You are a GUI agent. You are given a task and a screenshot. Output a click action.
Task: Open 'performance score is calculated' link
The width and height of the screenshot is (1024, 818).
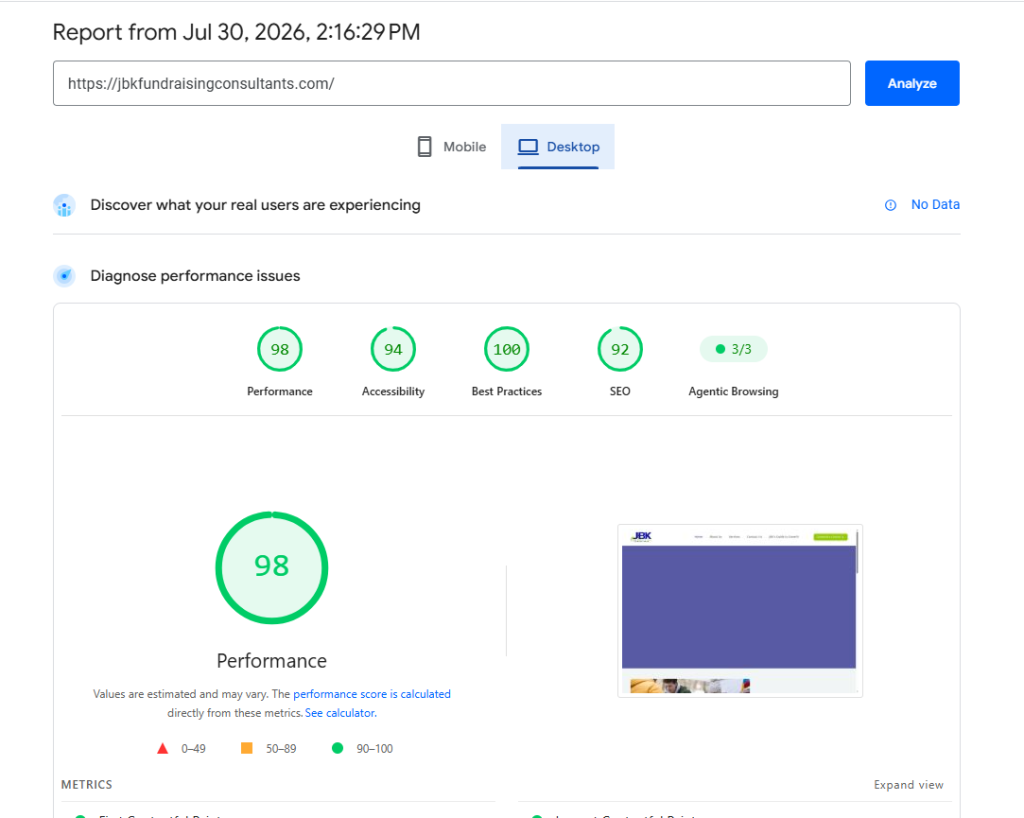click(372, 694)
